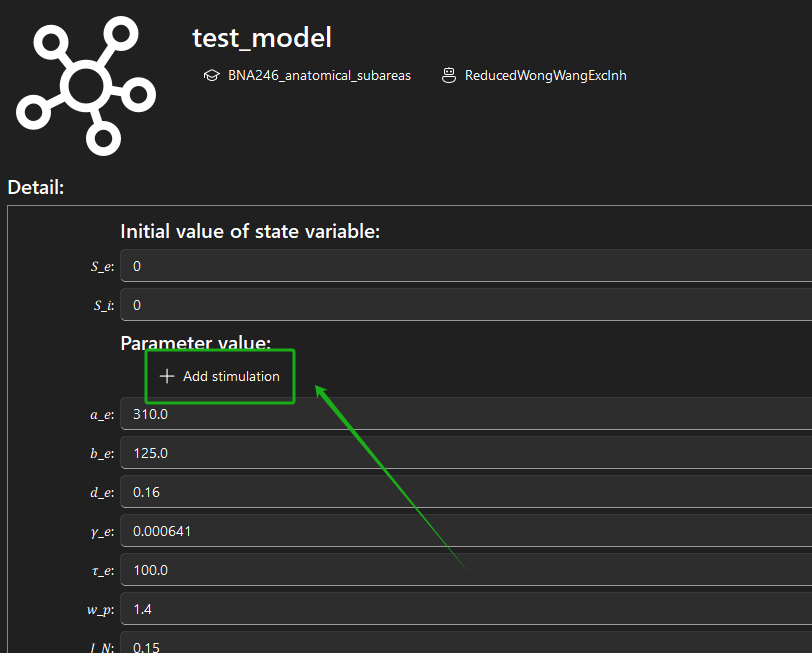The height and width of the screenshot is (653, 812).
Task: Click the Detail: heading
Action: pos(36,187)
